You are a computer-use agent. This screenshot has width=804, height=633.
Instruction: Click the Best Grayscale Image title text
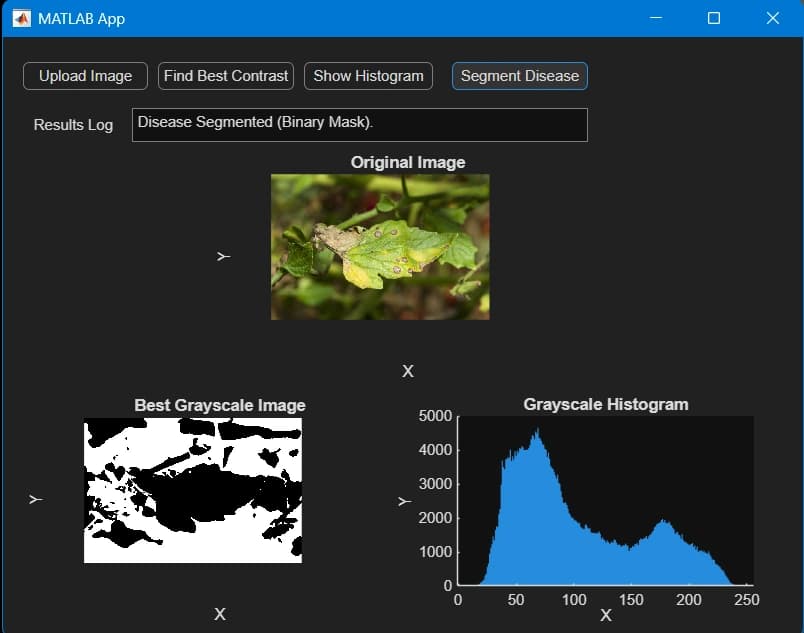220,405
